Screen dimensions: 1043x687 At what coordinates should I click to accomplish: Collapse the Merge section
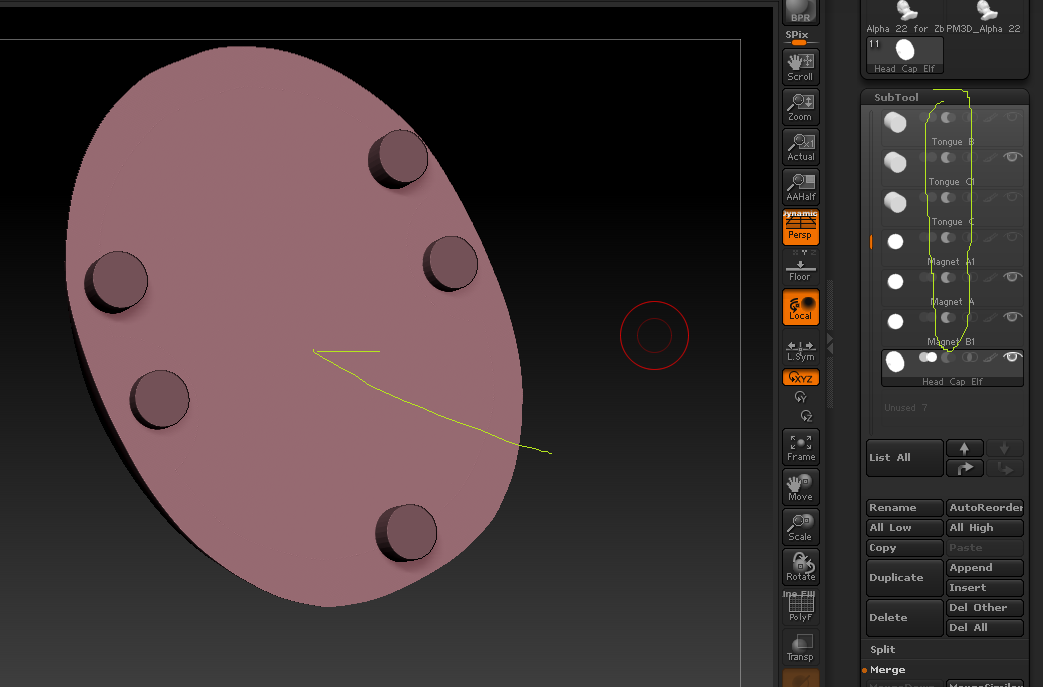[887, 670]
